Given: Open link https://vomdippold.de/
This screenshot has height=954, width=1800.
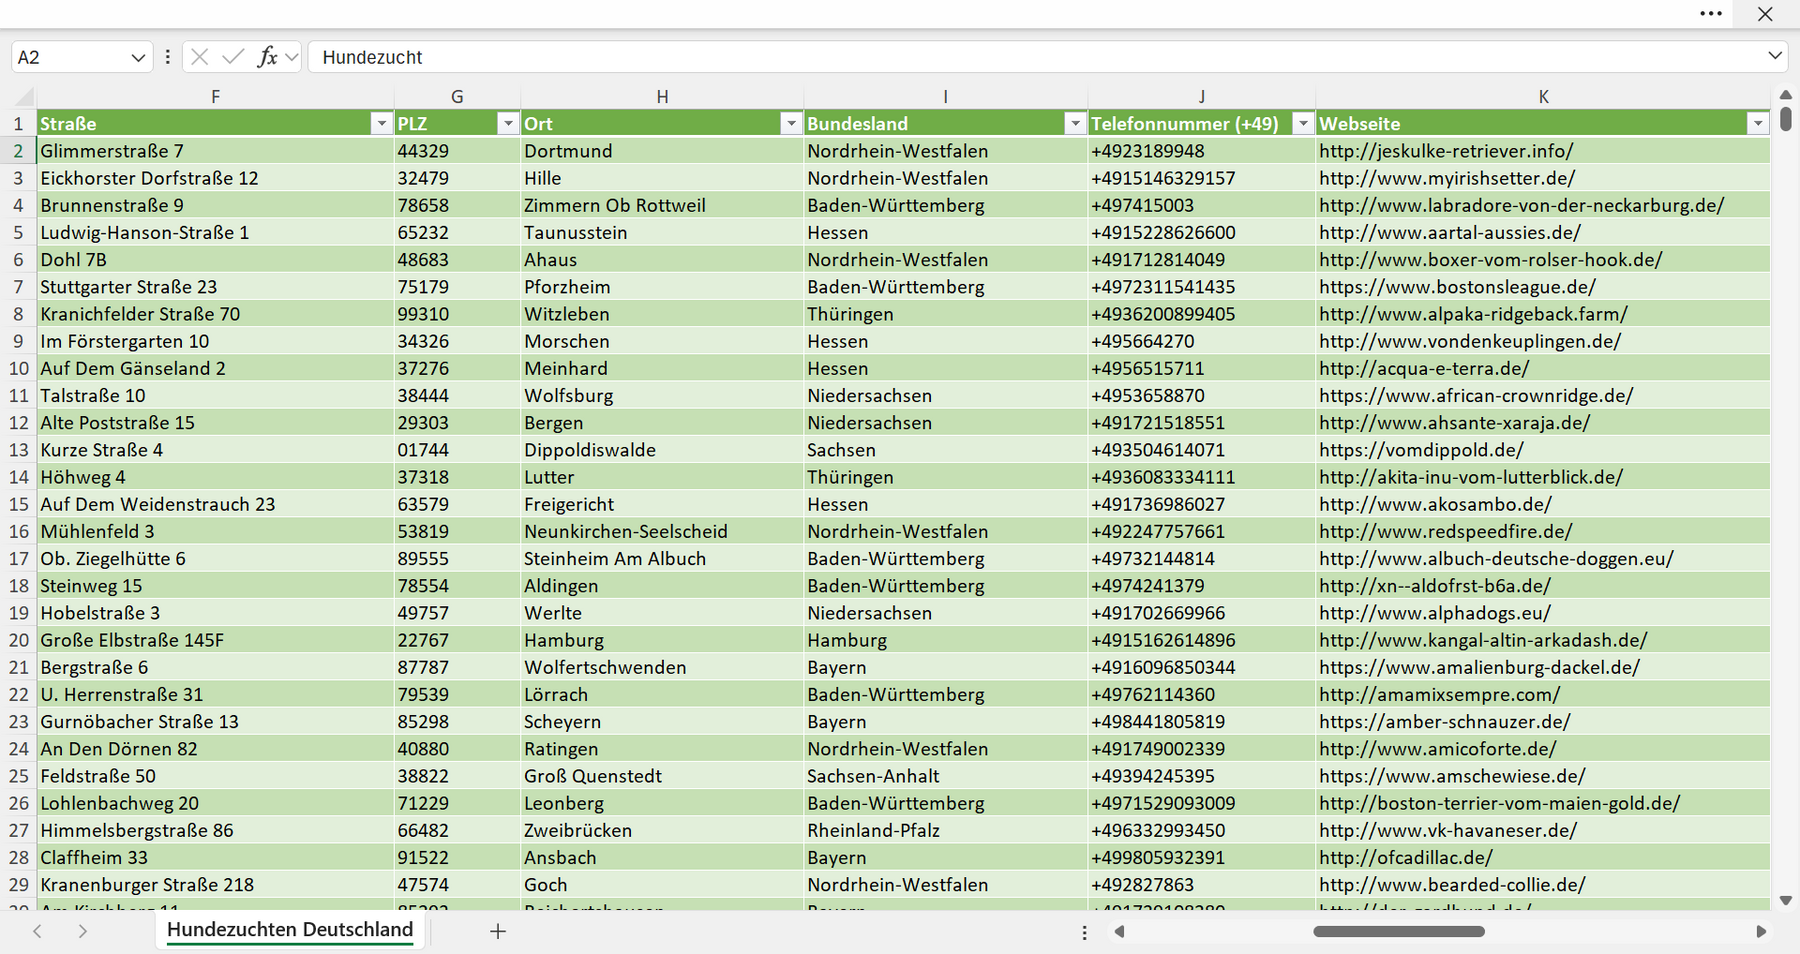Looking at the screenshot, I should [1421, 450].
